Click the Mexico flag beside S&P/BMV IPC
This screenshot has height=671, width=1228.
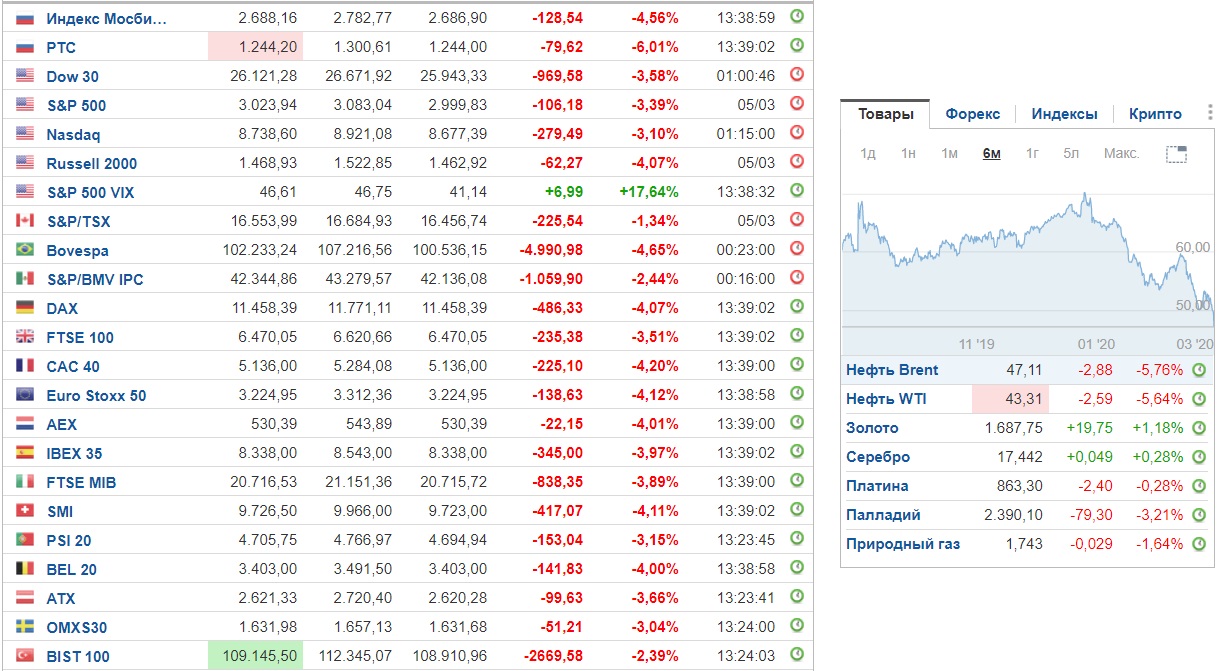point(25,279)
